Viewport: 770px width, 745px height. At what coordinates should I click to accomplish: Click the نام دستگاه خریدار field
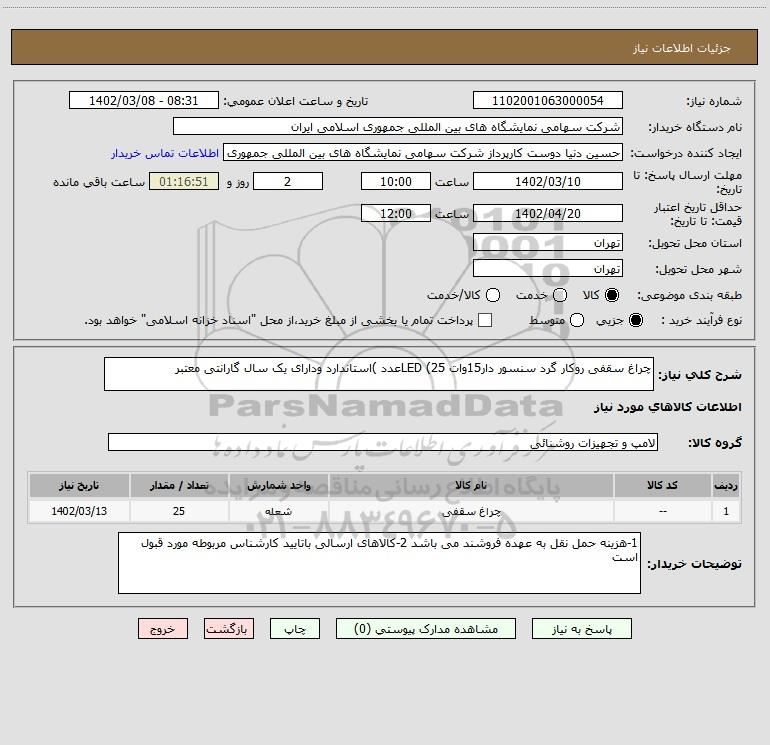398,126
